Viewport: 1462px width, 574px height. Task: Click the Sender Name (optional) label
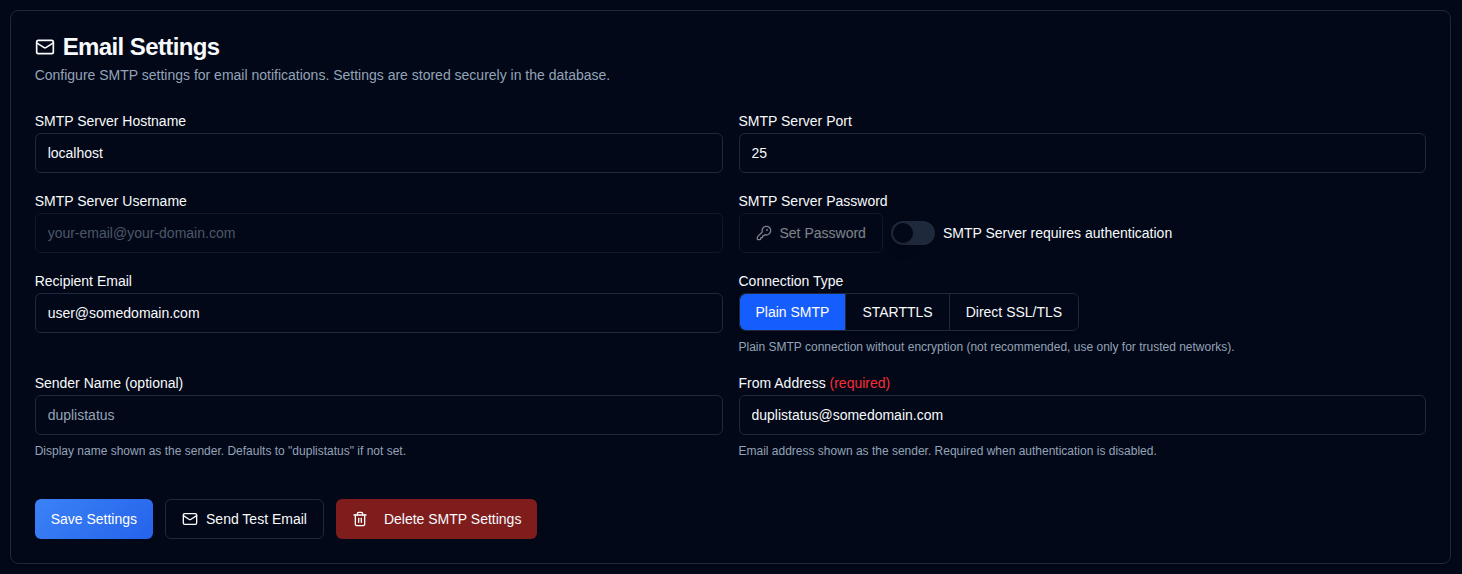[109, 383]
